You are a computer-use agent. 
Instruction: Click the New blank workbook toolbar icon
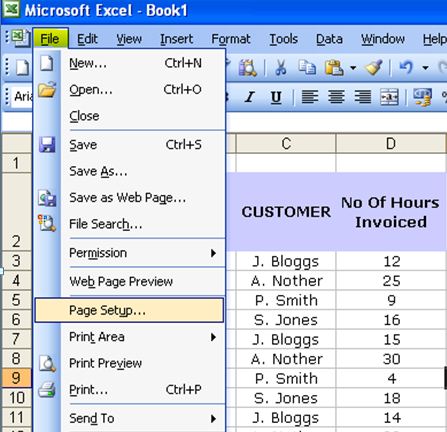[22, 67]
